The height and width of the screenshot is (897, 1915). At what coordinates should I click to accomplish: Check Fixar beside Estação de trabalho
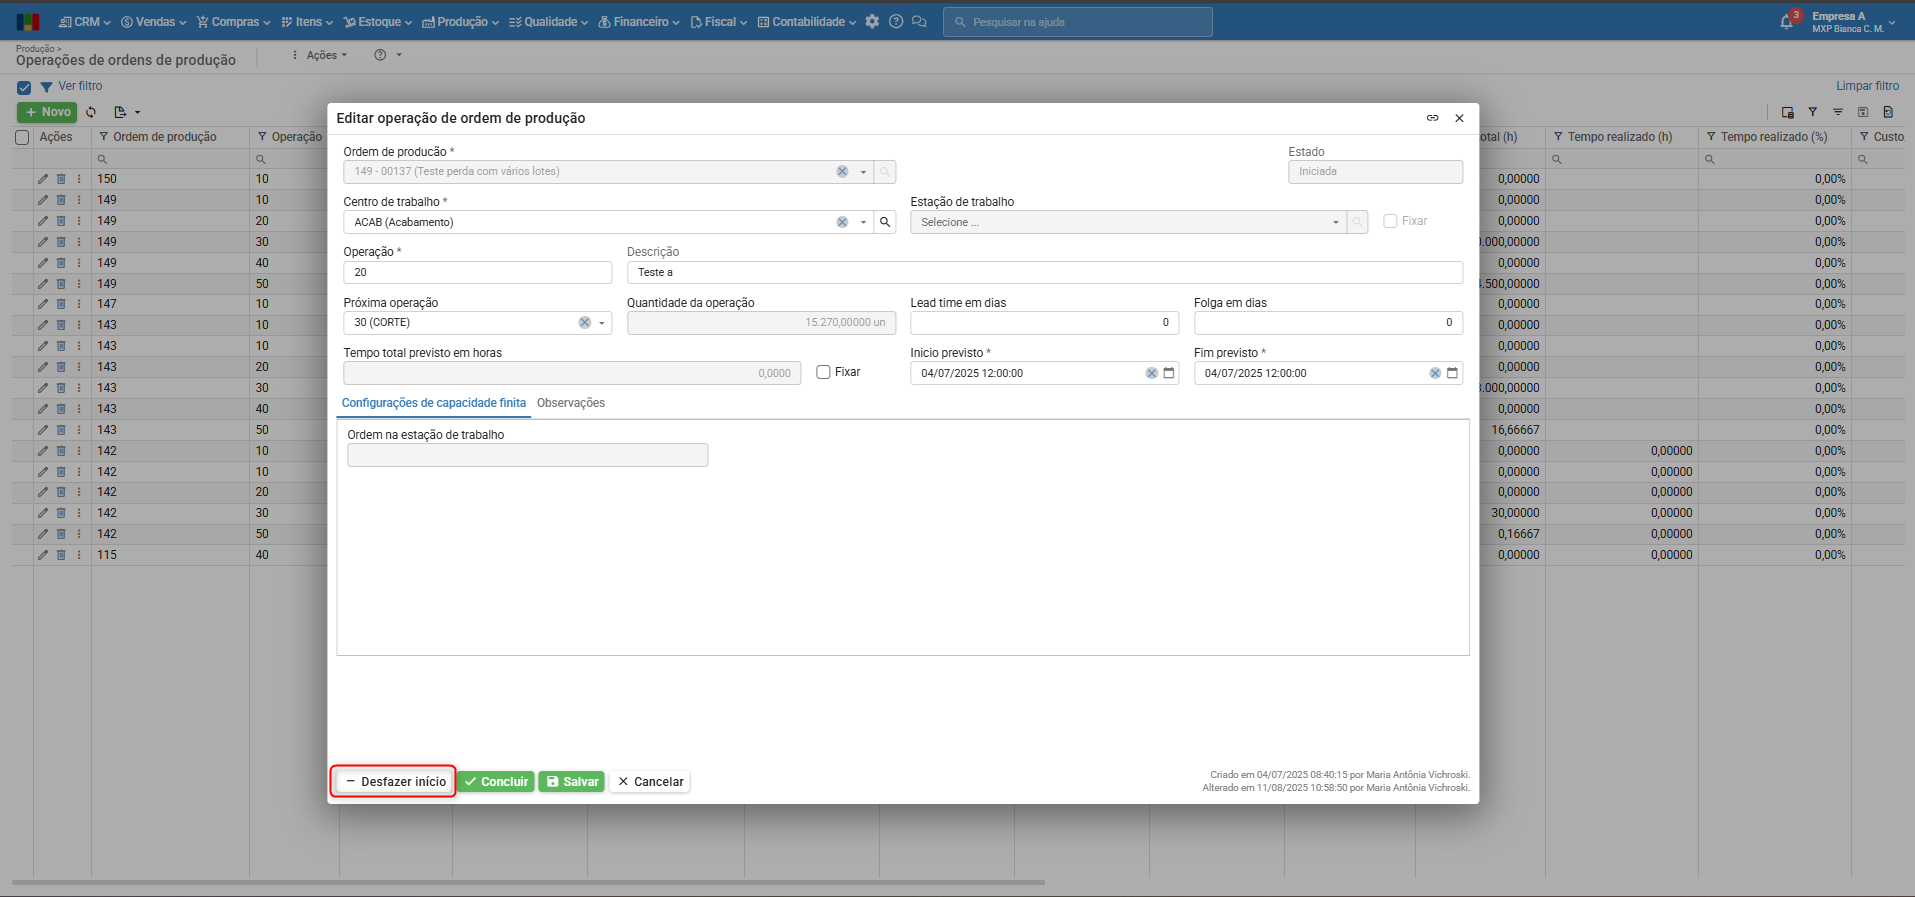coord(1390,221)
